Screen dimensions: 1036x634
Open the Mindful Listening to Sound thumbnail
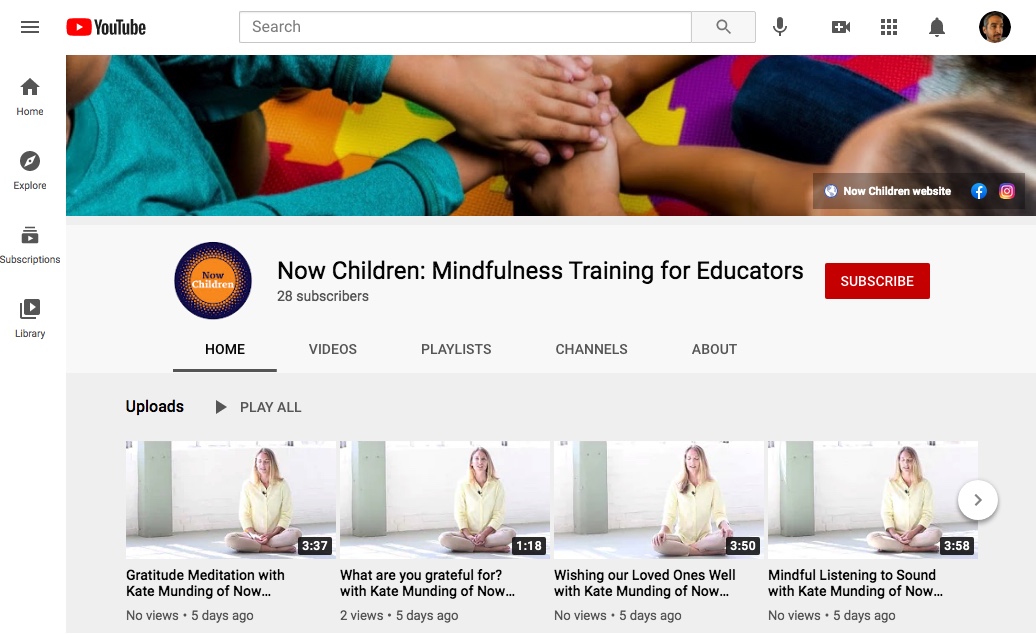point(873,500)
